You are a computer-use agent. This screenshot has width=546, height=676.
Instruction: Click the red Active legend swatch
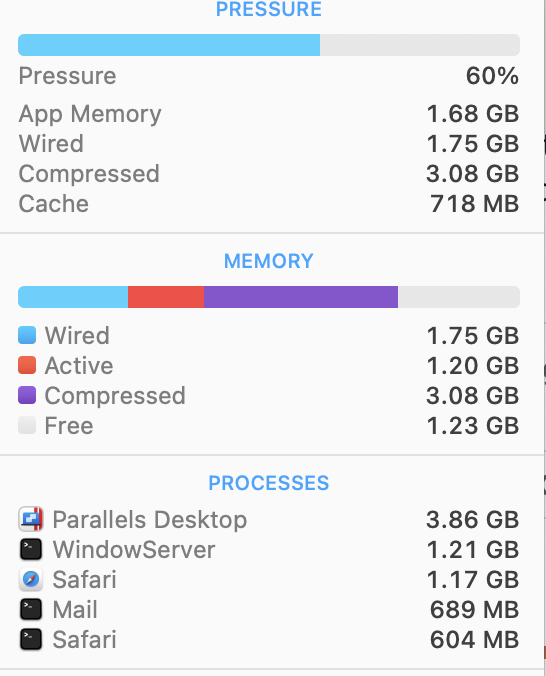(27, 365)
